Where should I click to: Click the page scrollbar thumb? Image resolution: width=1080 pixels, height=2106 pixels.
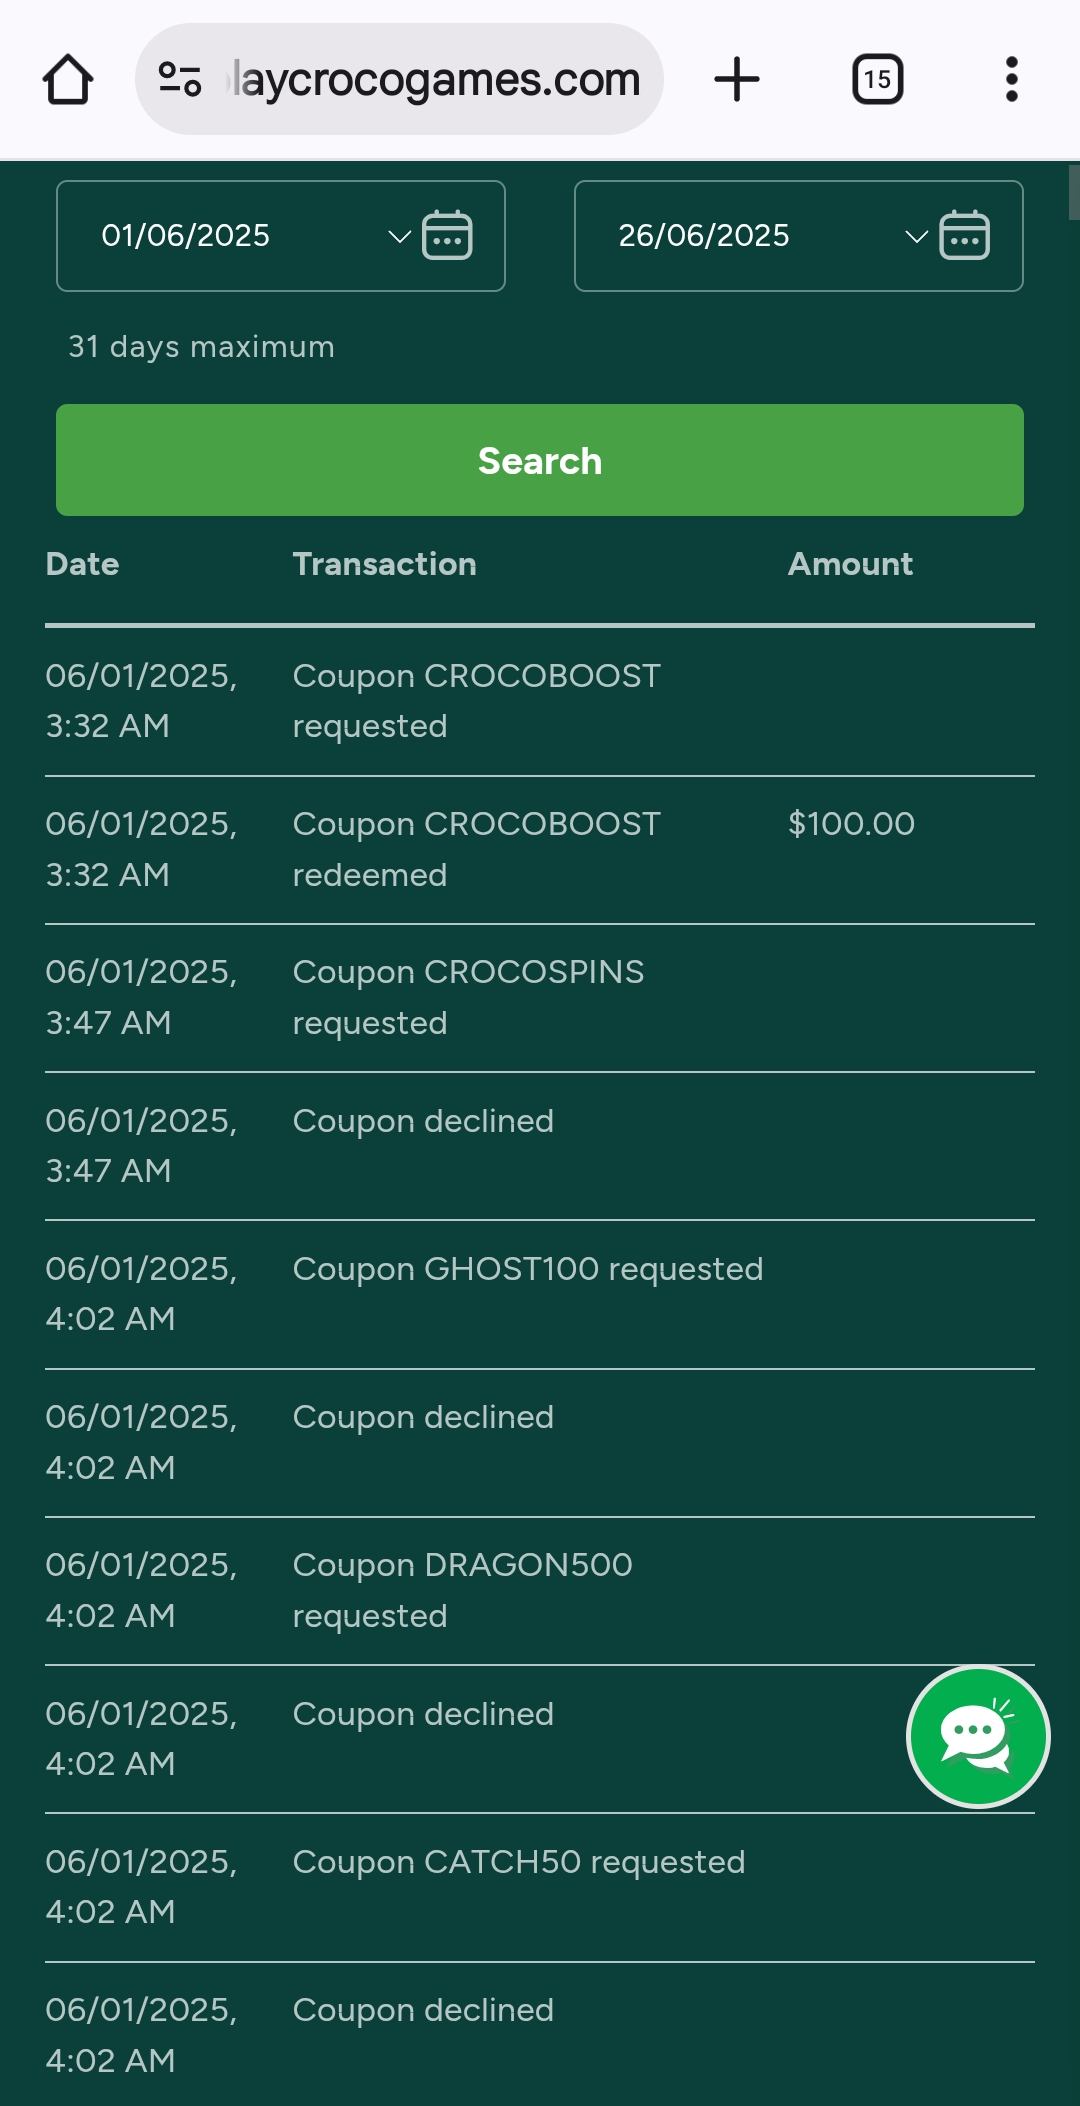1073,192
